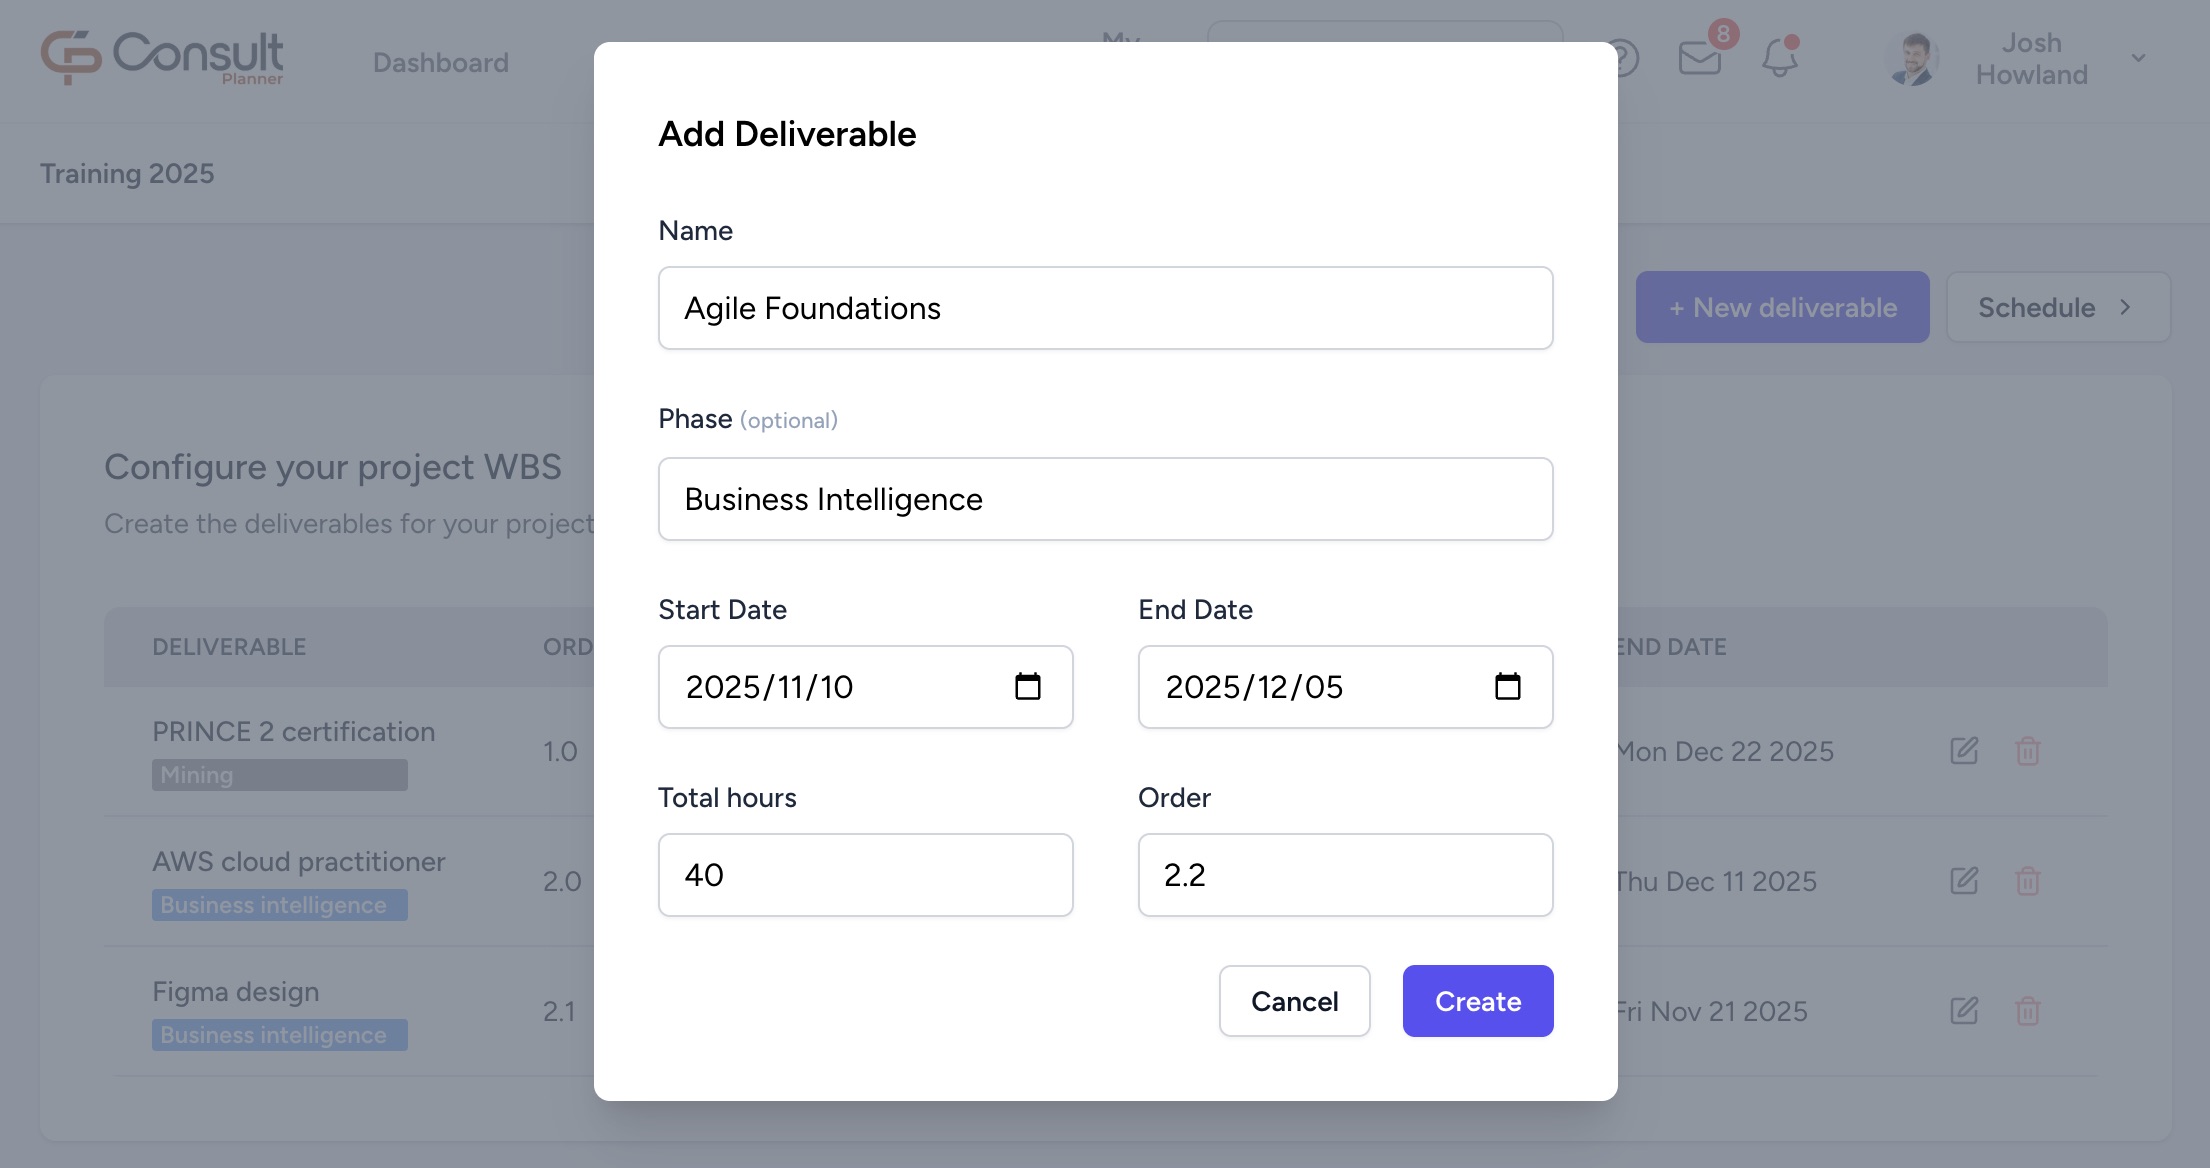Click the Phase field showing Business Intelligence

click(1105, 499)
